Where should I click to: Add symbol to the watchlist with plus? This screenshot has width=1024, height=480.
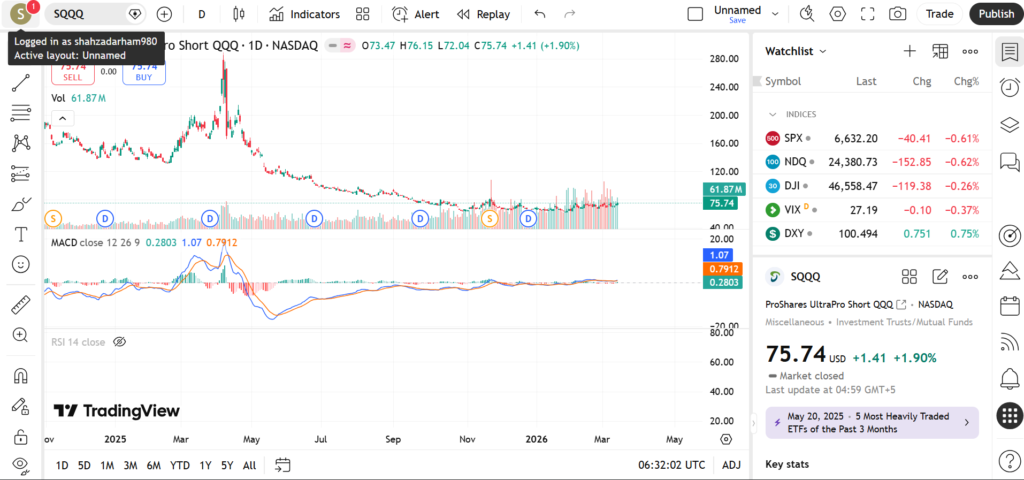[x=909, y=51]
